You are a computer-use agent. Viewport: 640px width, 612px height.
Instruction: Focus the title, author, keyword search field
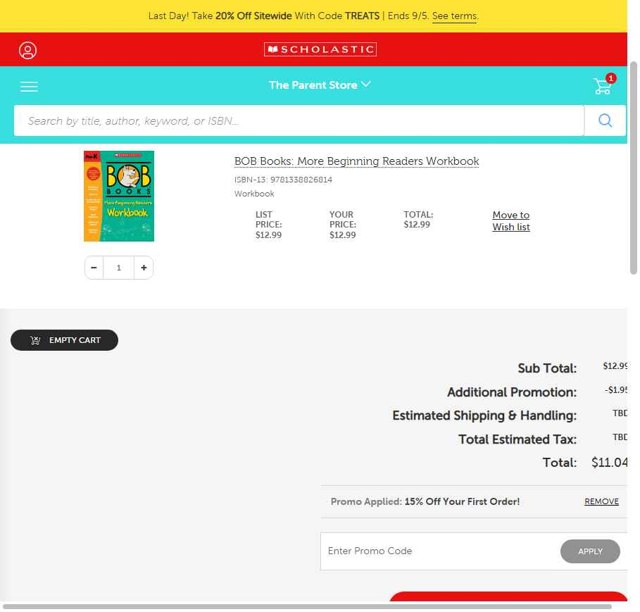pos(299,120)
